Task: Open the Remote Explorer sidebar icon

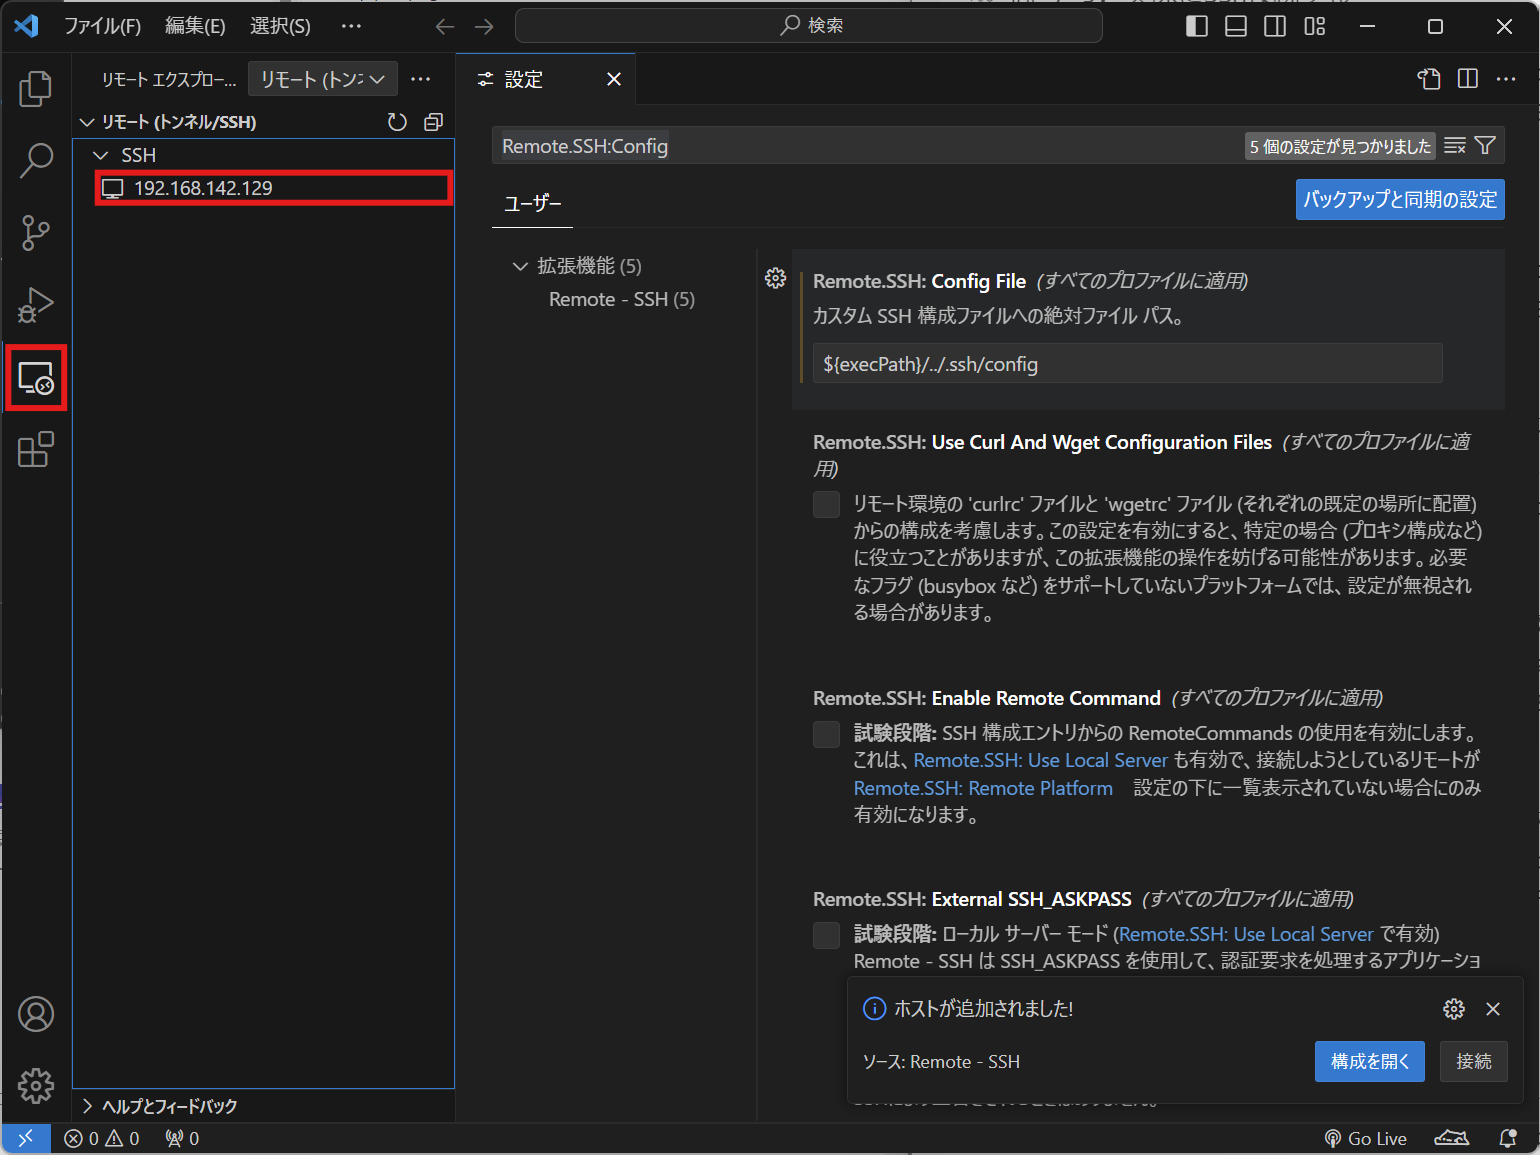Action: pos(36,377)
